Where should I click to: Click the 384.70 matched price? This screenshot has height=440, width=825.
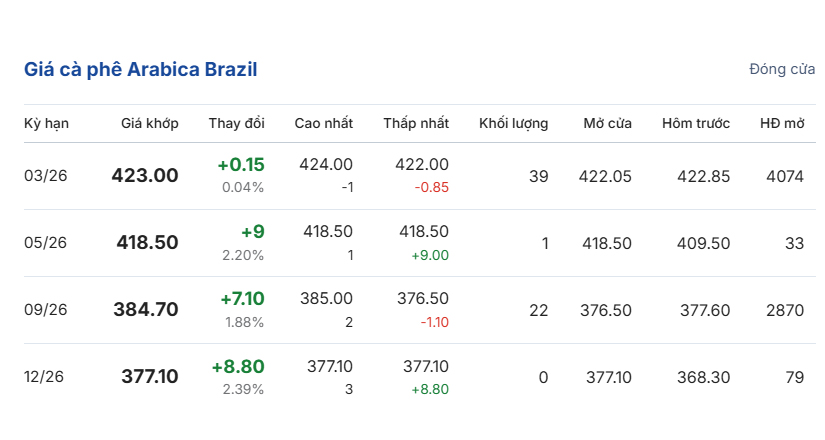tap(146, 310)
